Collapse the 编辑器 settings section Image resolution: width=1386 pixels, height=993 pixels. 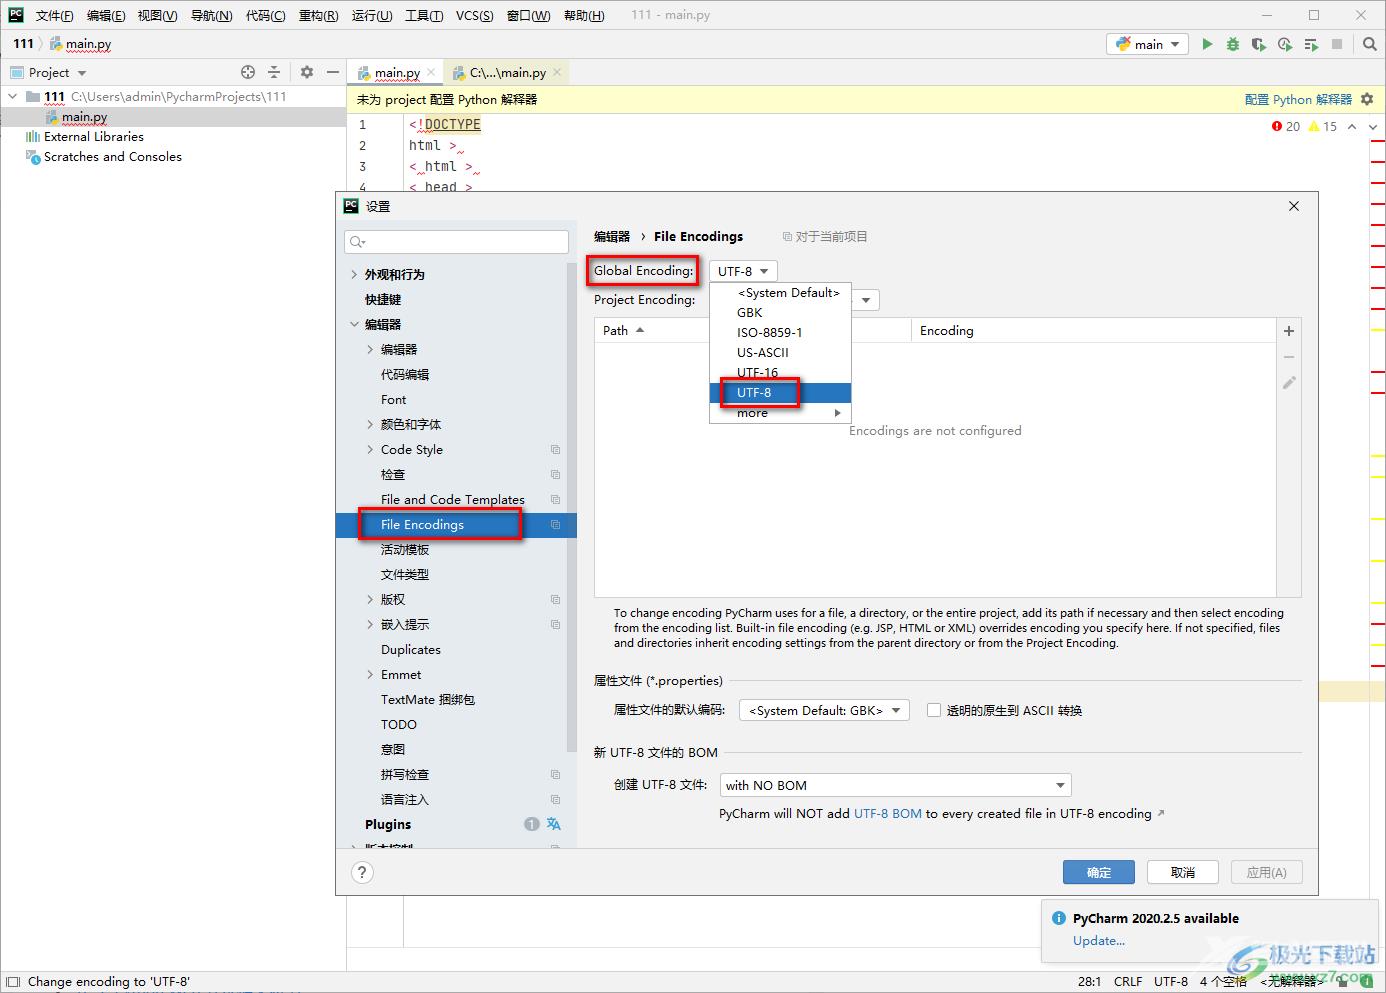point(354,324)
